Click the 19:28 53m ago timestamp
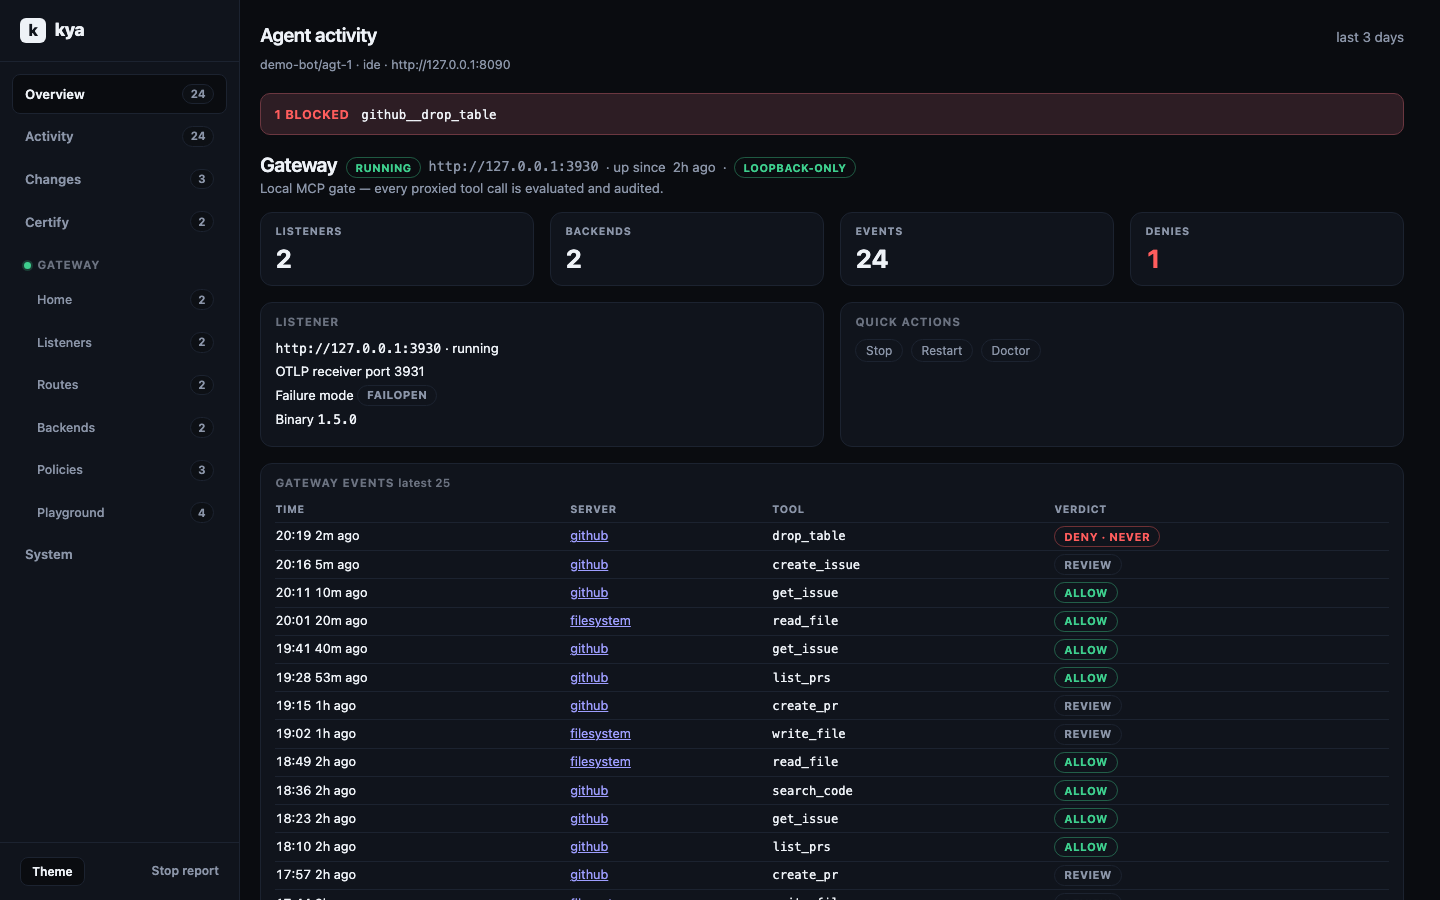 coord(321,677)
